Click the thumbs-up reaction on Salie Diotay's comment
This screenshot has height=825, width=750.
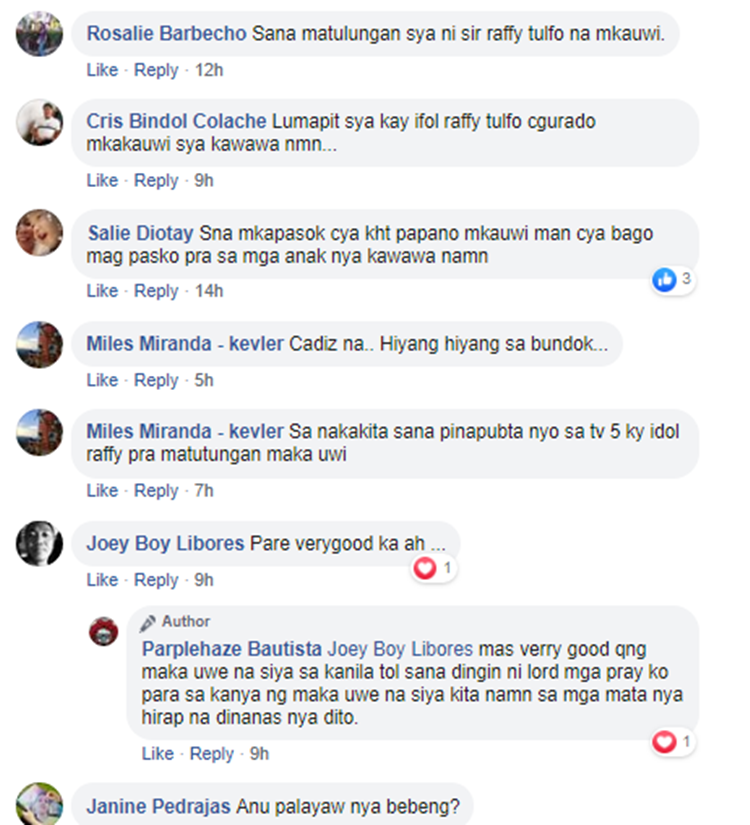[664, 279]
